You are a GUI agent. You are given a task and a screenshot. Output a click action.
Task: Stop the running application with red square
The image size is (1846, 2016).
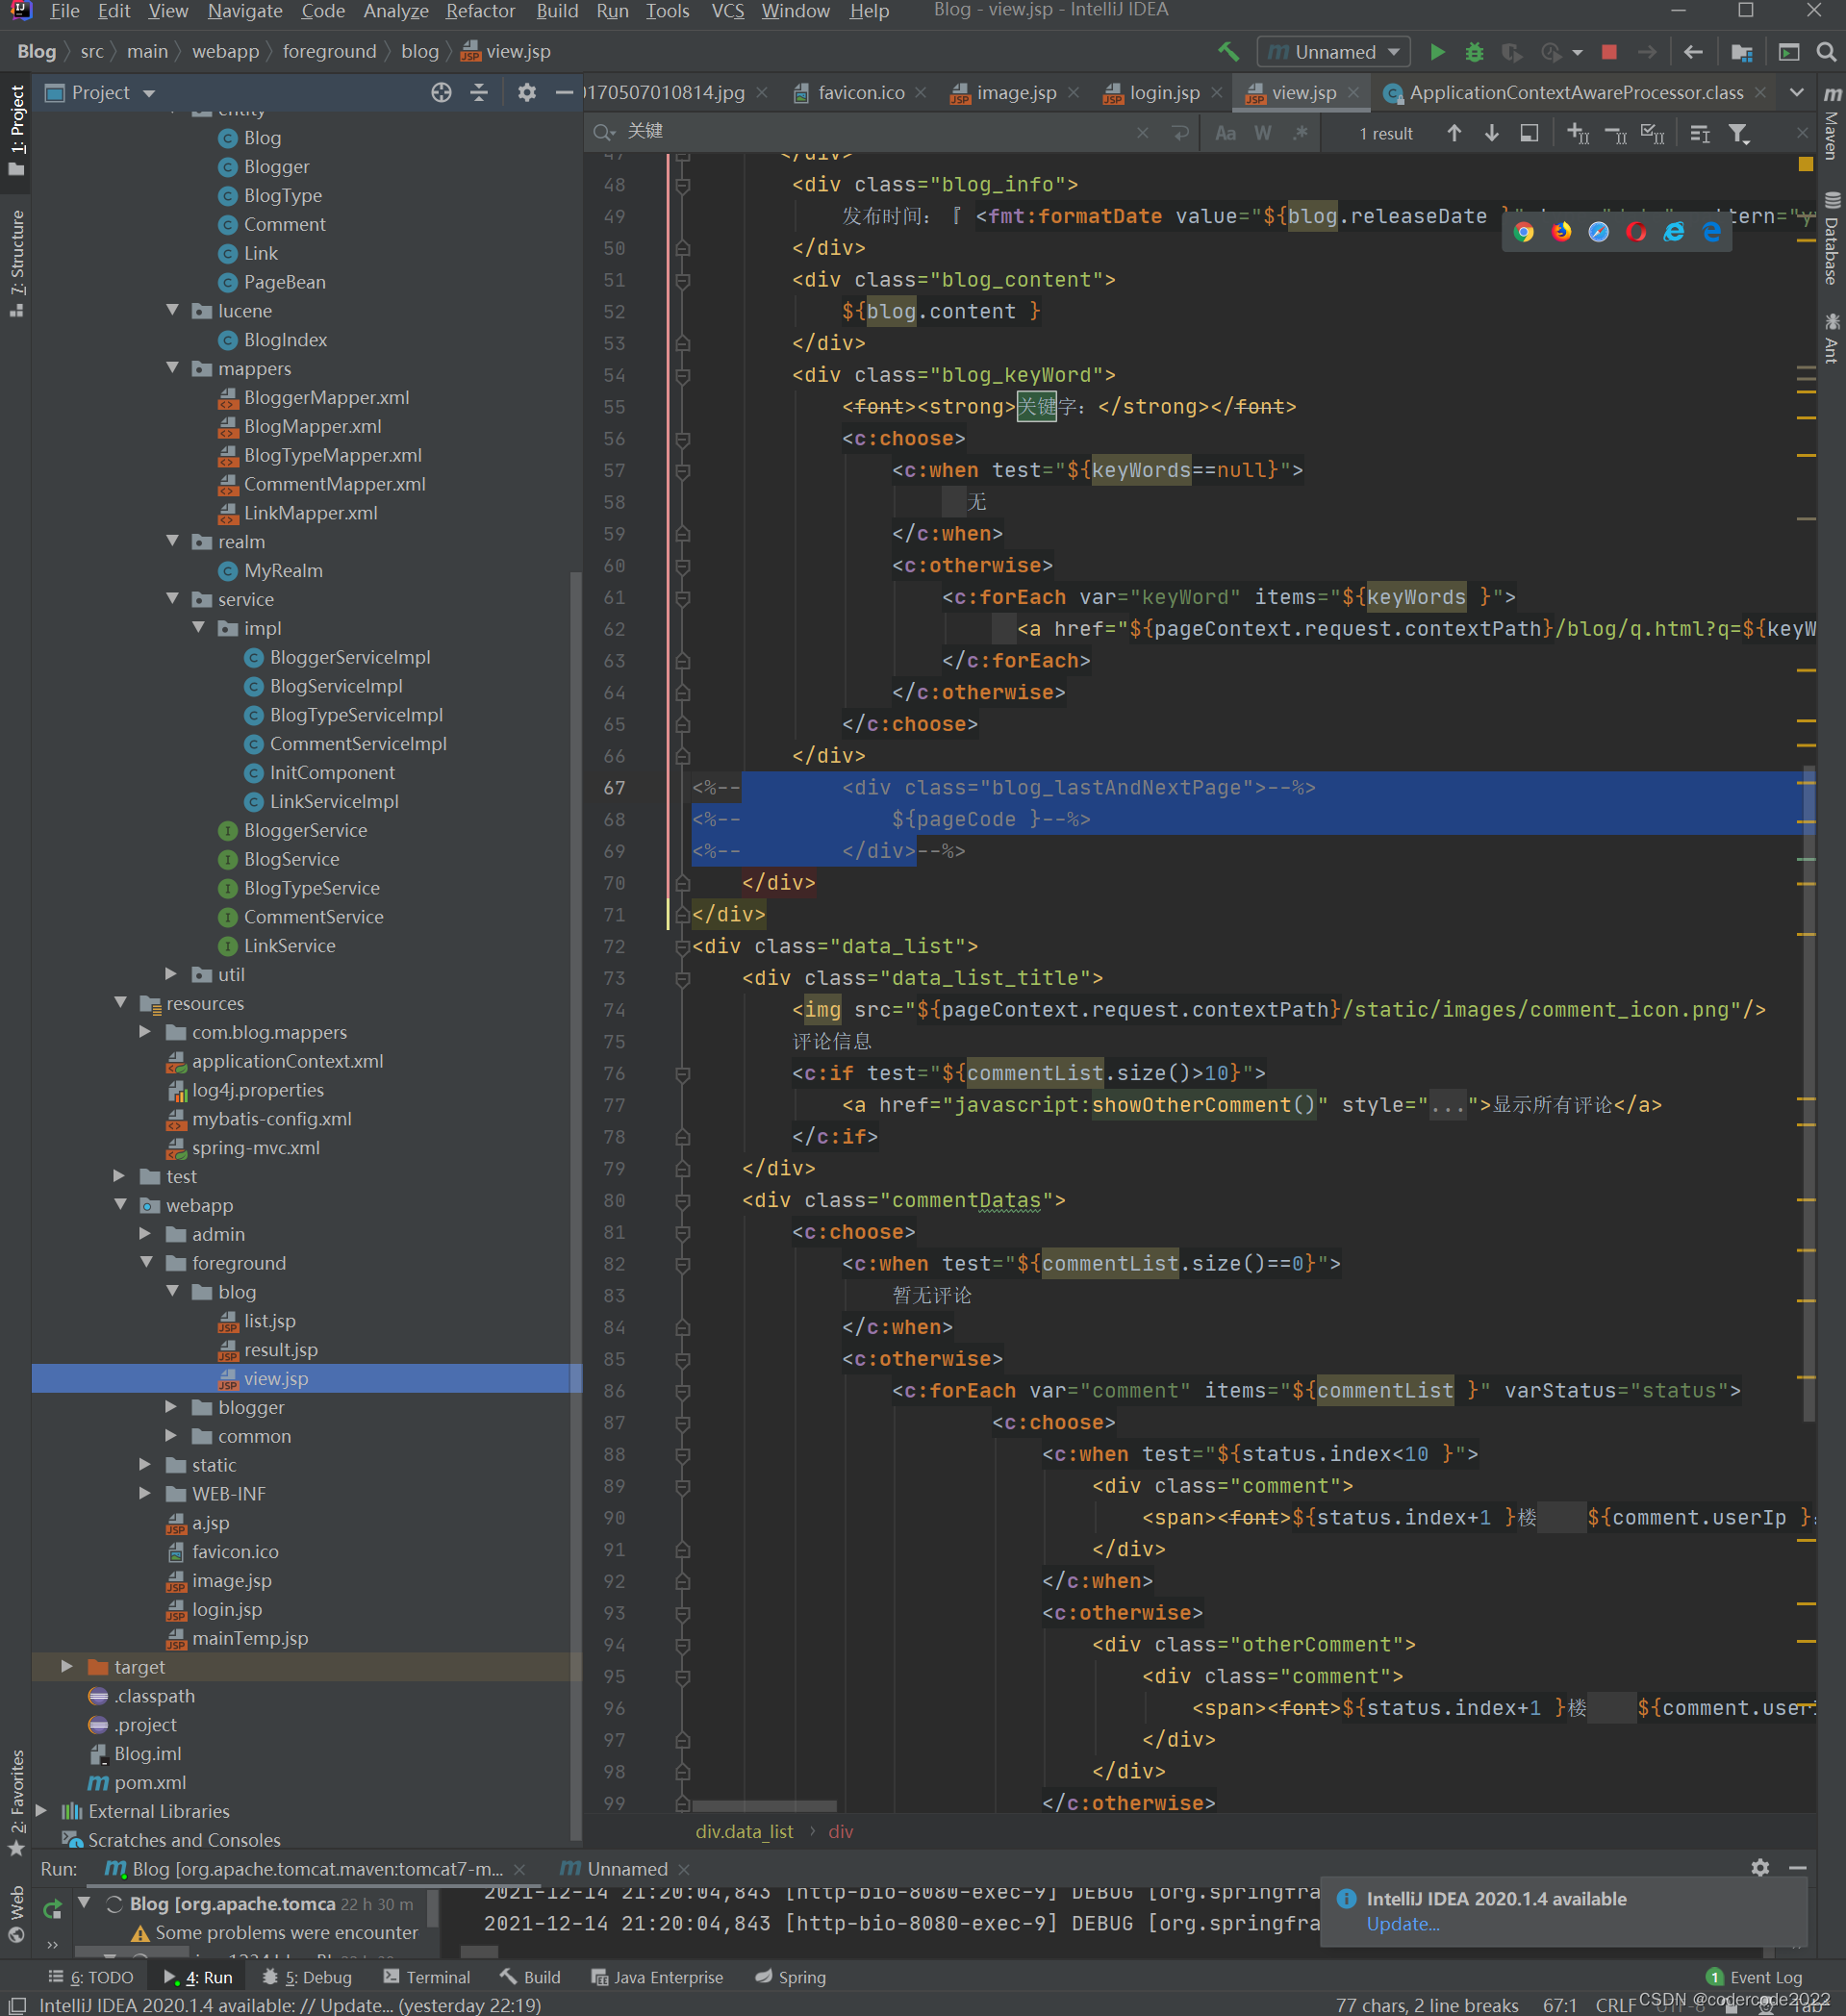coord(1609,52)
